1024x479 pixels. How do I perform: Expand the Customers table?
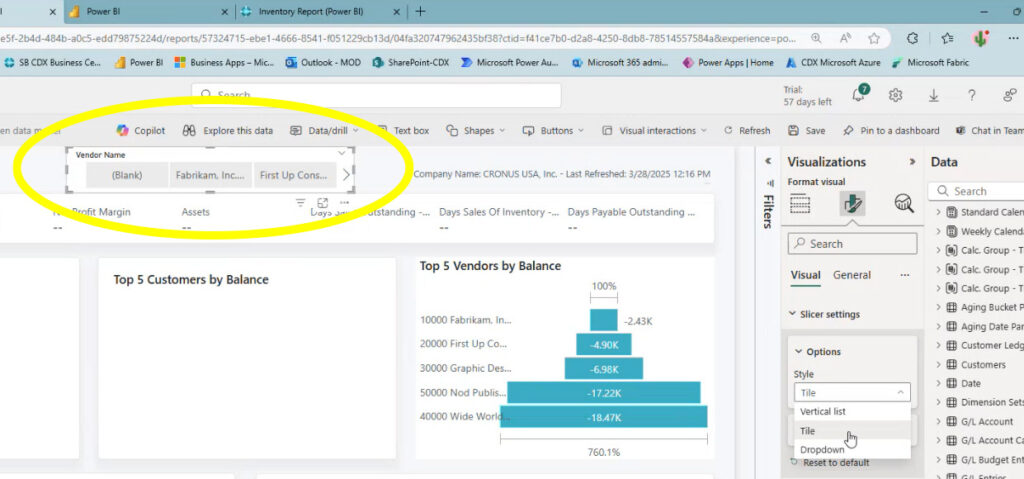pos(938,365)
